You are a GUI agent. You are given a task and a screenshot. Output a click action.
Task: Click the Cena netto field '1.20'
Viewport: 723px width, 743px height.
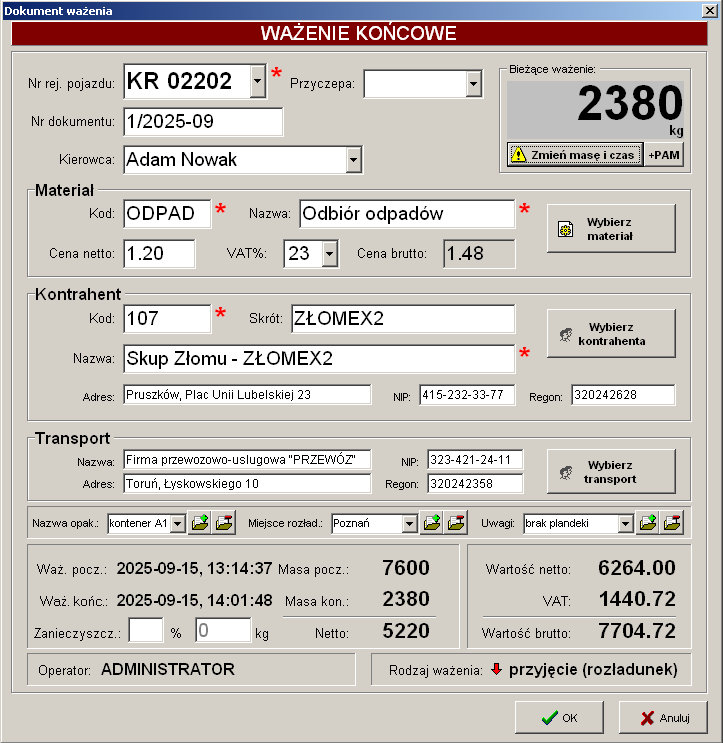point(159,254)
